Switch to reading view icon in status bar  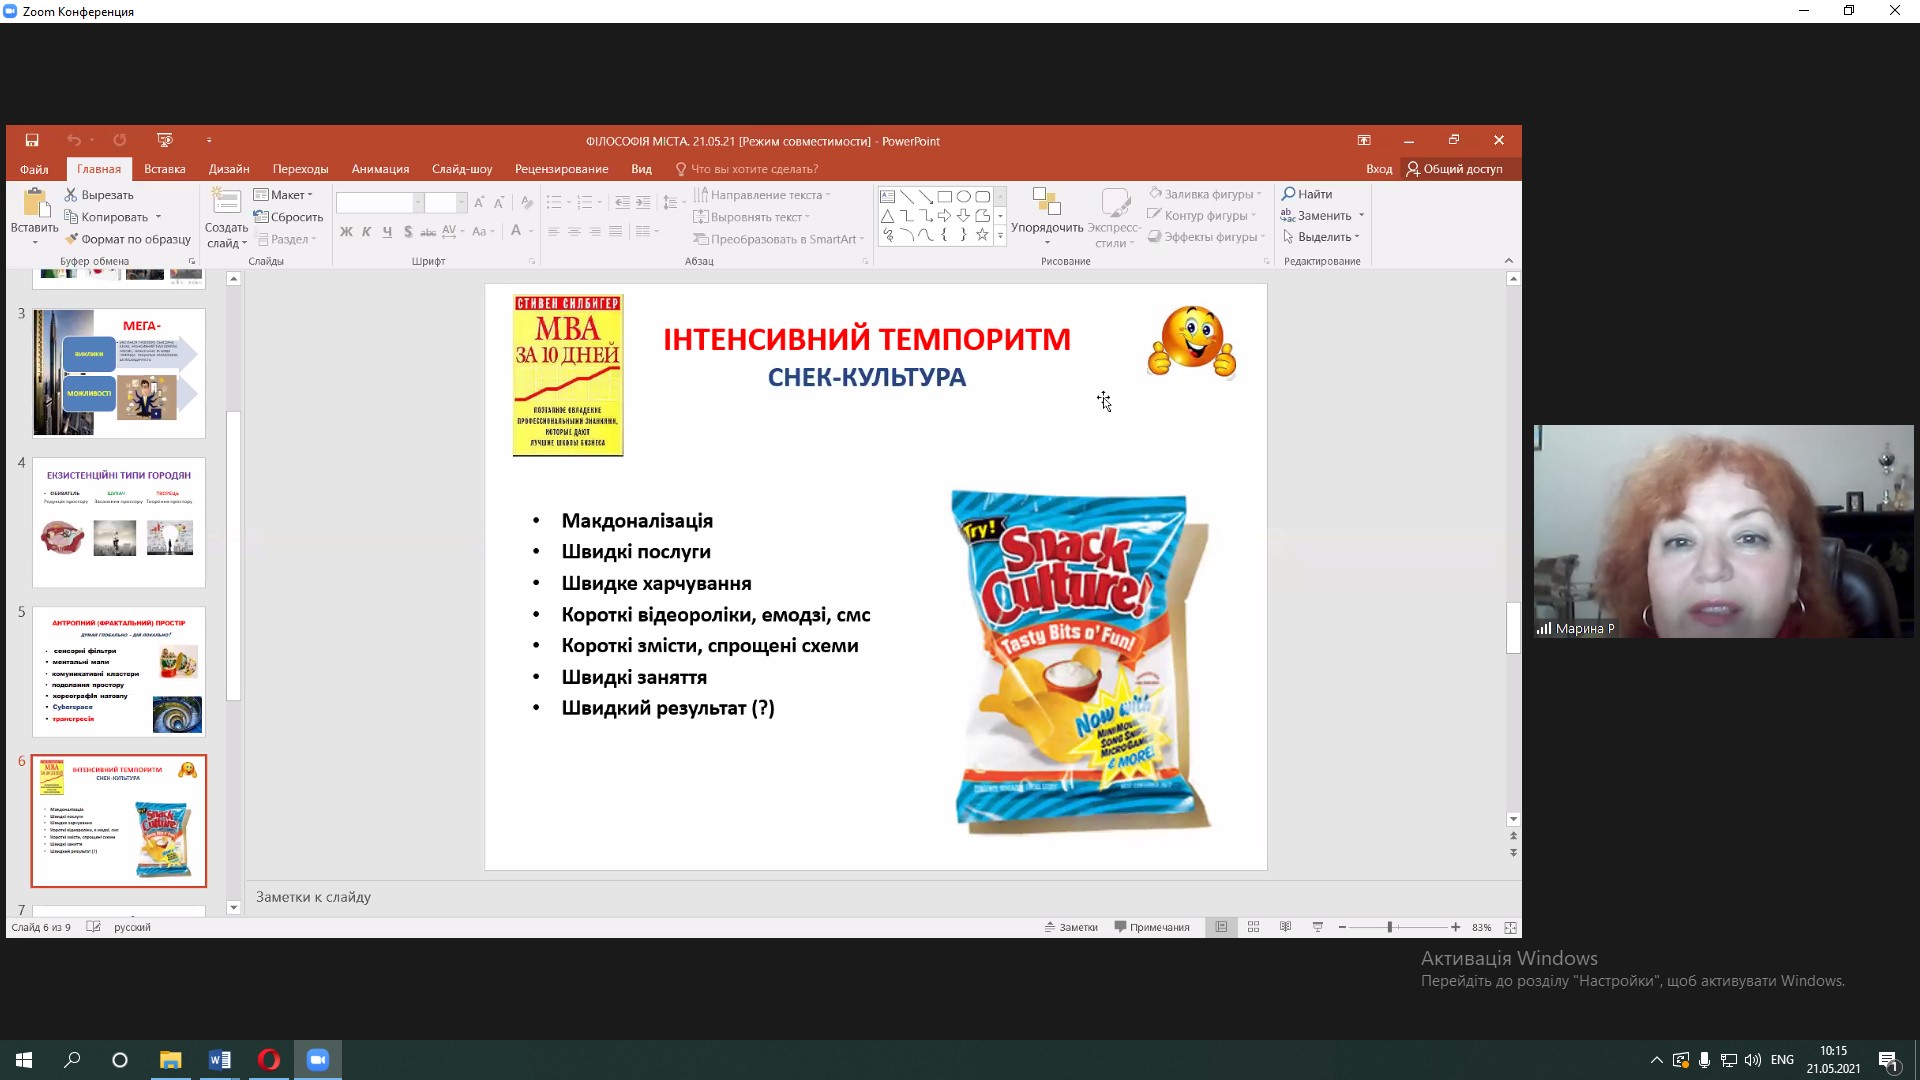(x=1285, y=928)
